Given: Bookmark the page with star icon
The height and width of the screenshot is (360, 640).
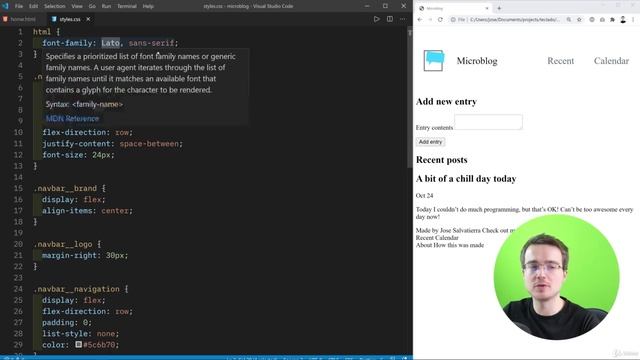Looking at the screenshot, I should 579,20.
